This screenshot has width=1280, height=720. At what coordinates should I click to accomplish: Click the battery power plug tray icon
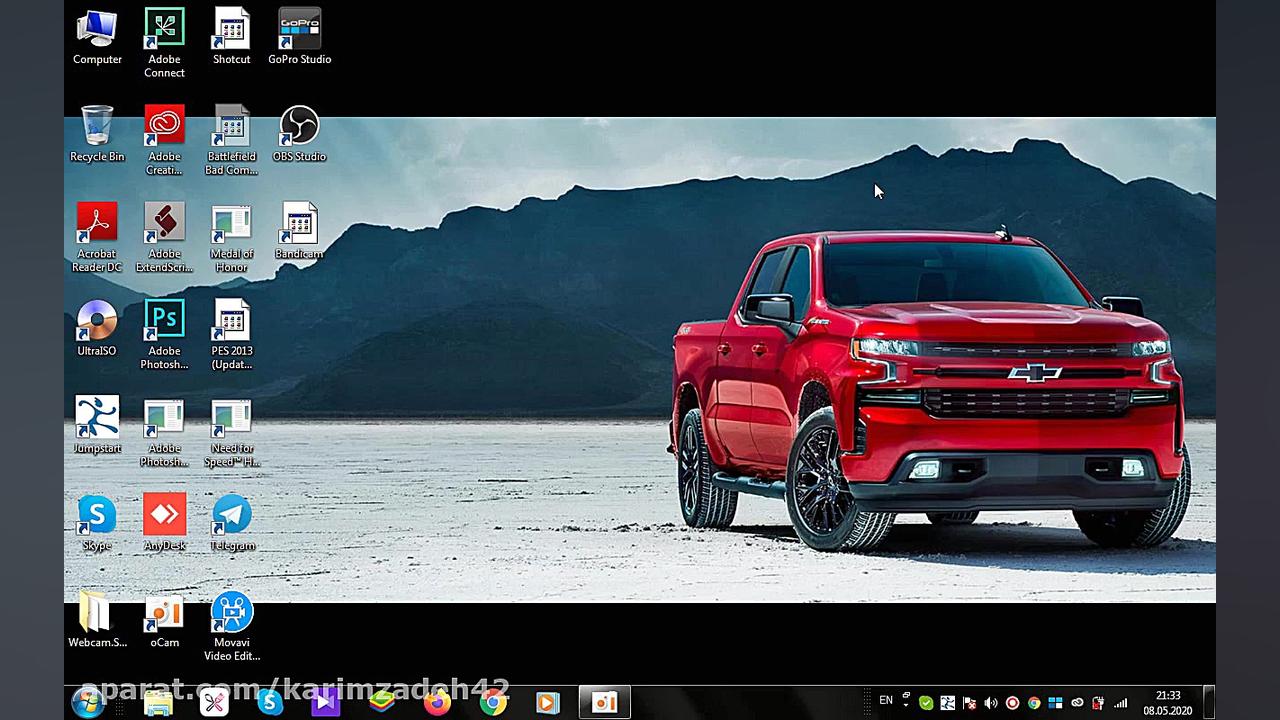pyautogui.click(x=1098, y=703)
